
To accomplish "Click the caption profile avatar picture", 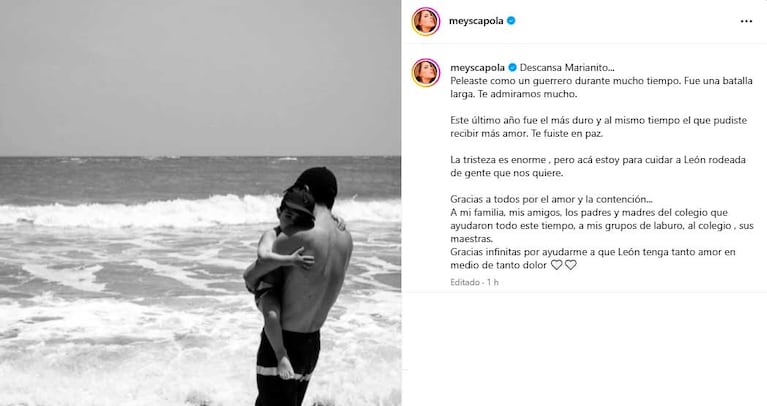I will tap(426, 72).
